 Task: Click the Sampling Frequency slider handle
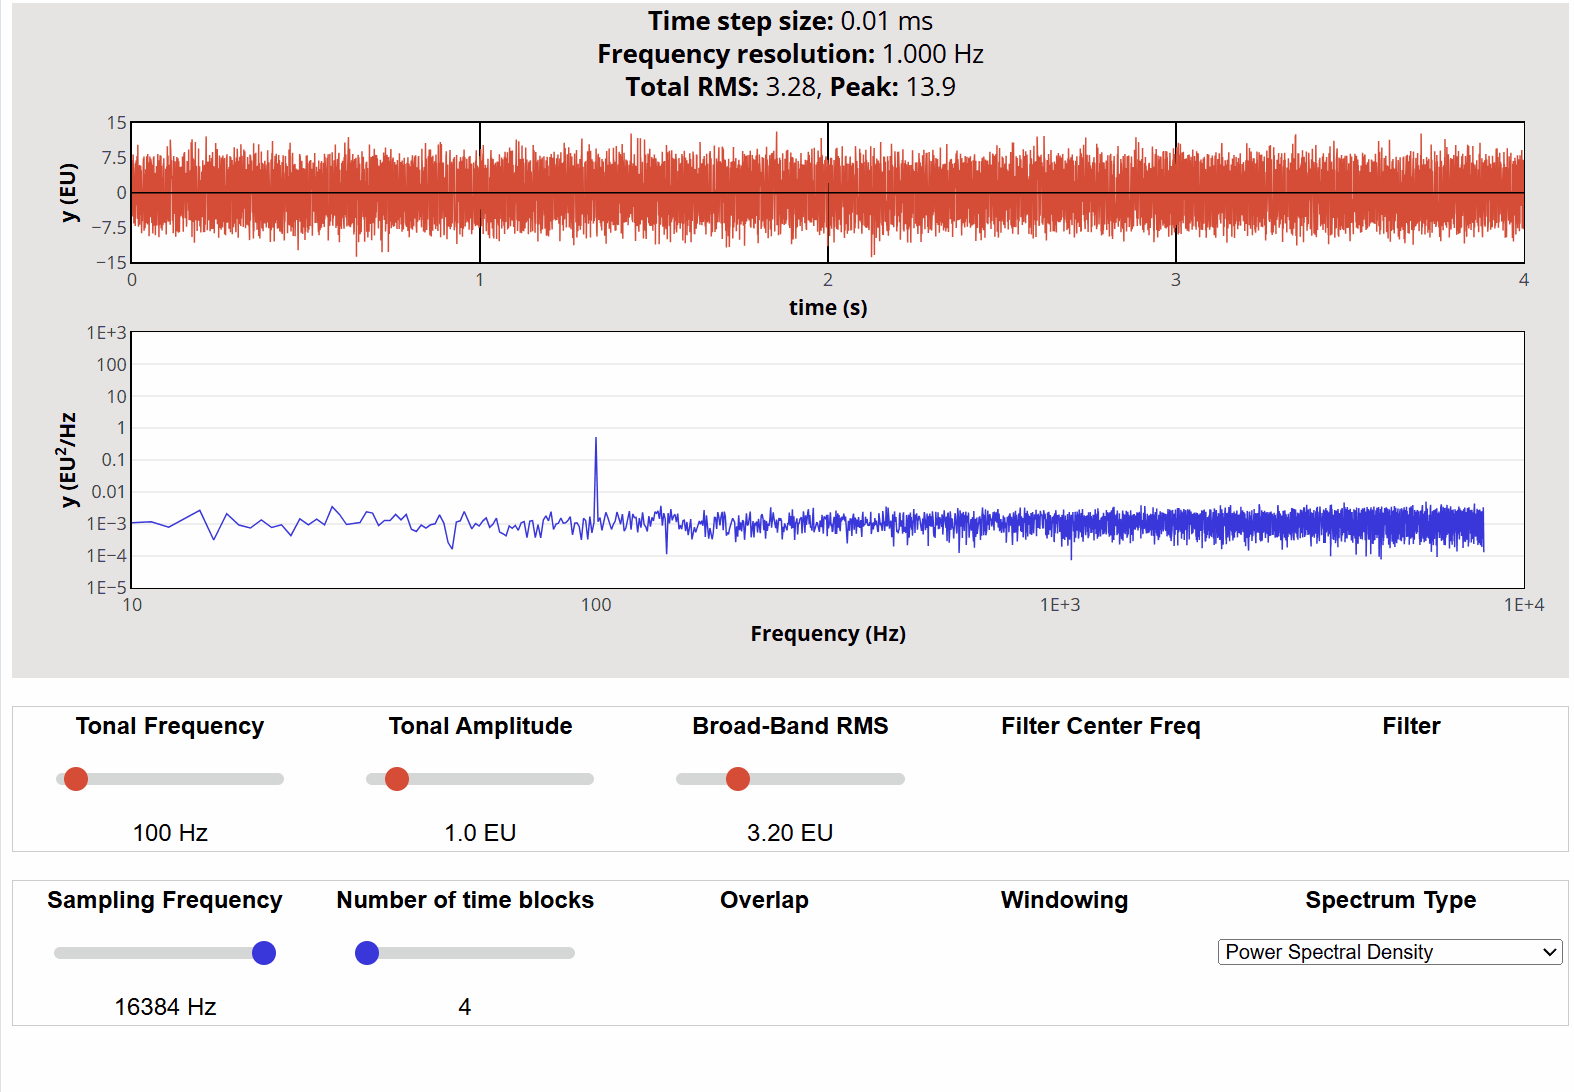point(264,953)
